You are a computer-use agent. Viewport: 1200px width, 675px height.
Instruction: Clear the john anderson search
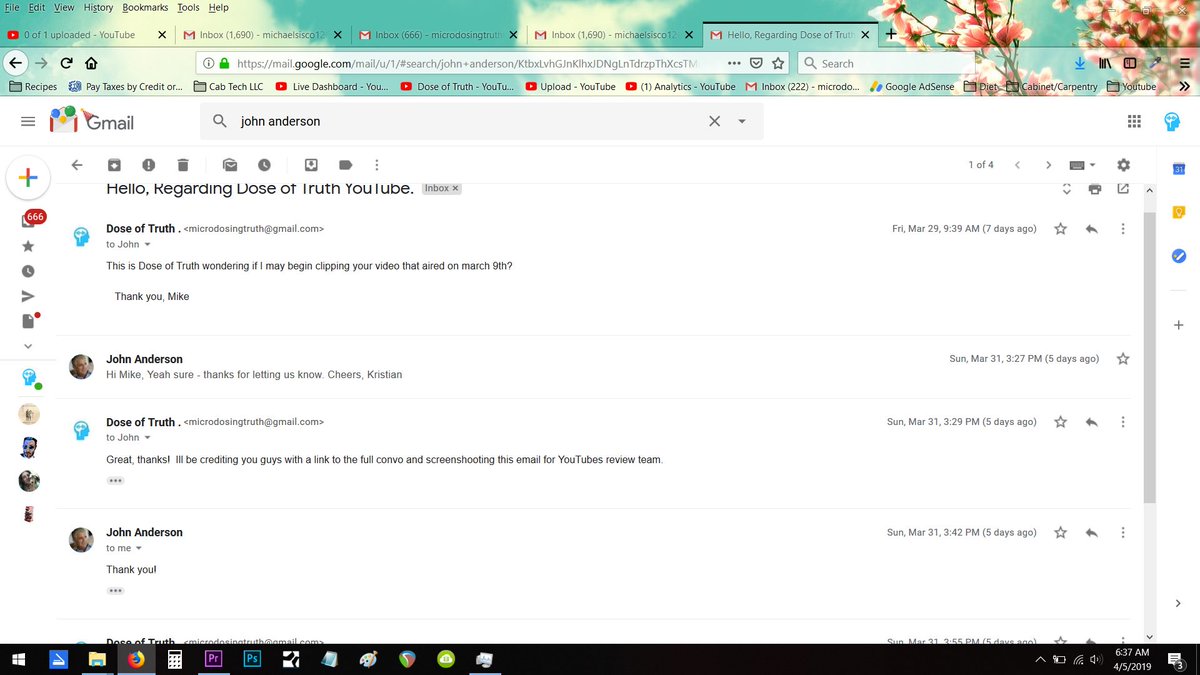coord(714,121)
